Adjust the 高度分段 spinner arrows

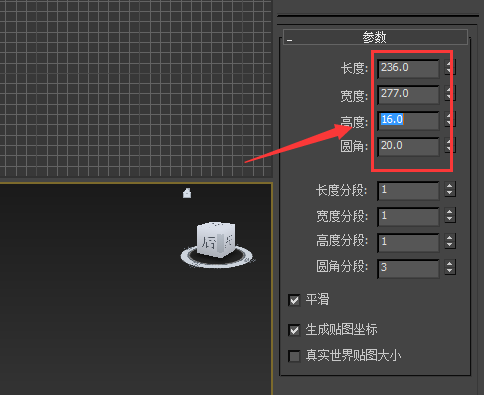pyautogui.click(x=450, y=241)
